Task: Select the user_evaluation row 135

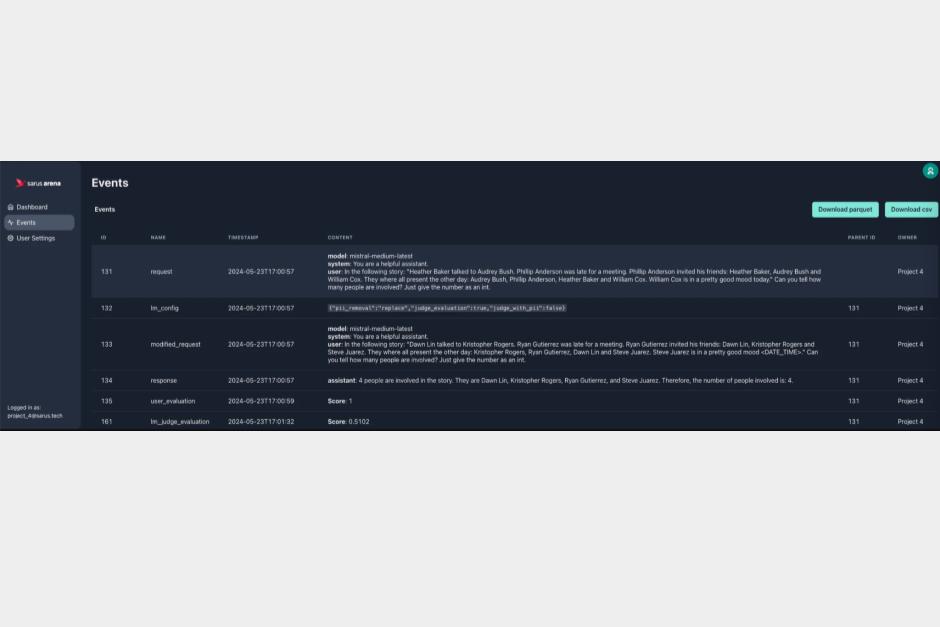Action: coord(172,401)
